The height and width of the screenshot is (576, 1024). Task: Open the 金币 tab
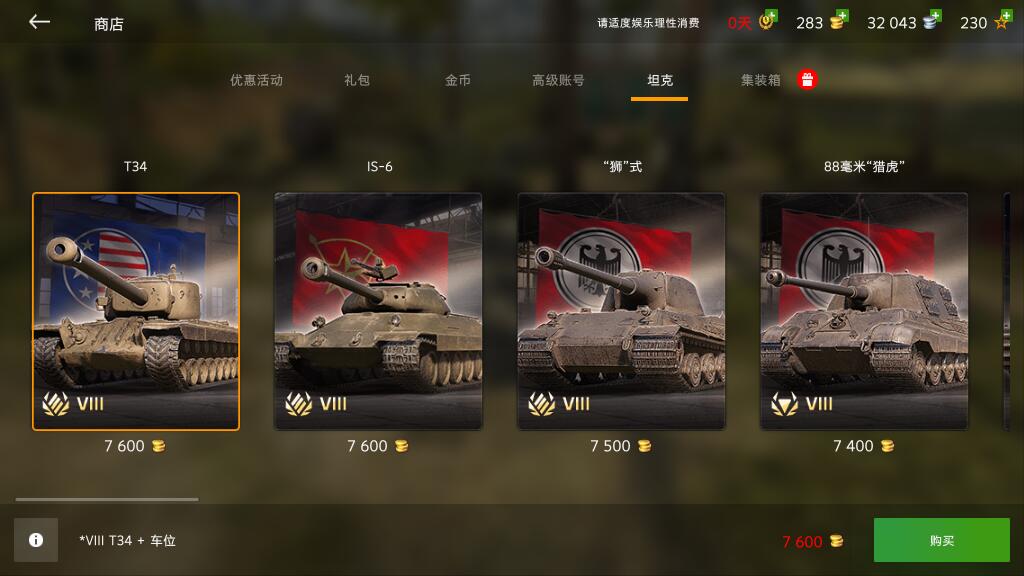click(457, 80)
